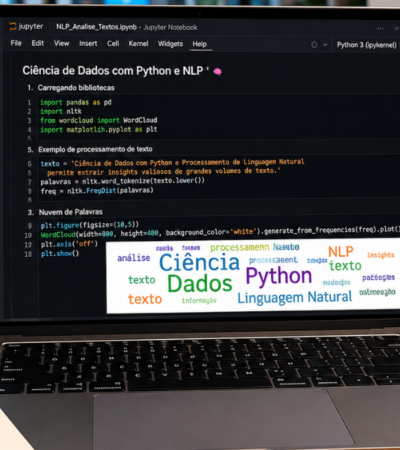
Task: Click the 'texto =' string assignment line
Action: 172,163
